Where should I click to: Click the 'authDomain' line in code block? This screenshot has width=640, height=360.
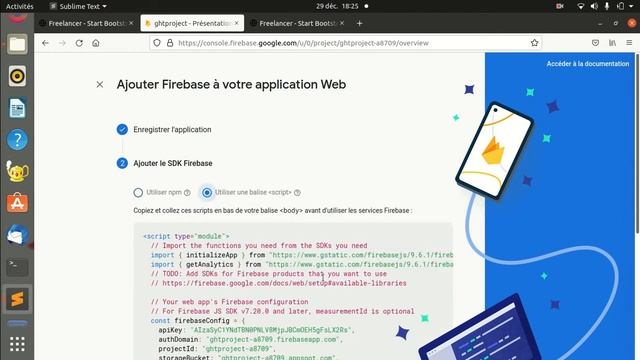click(x=251, y=340)
